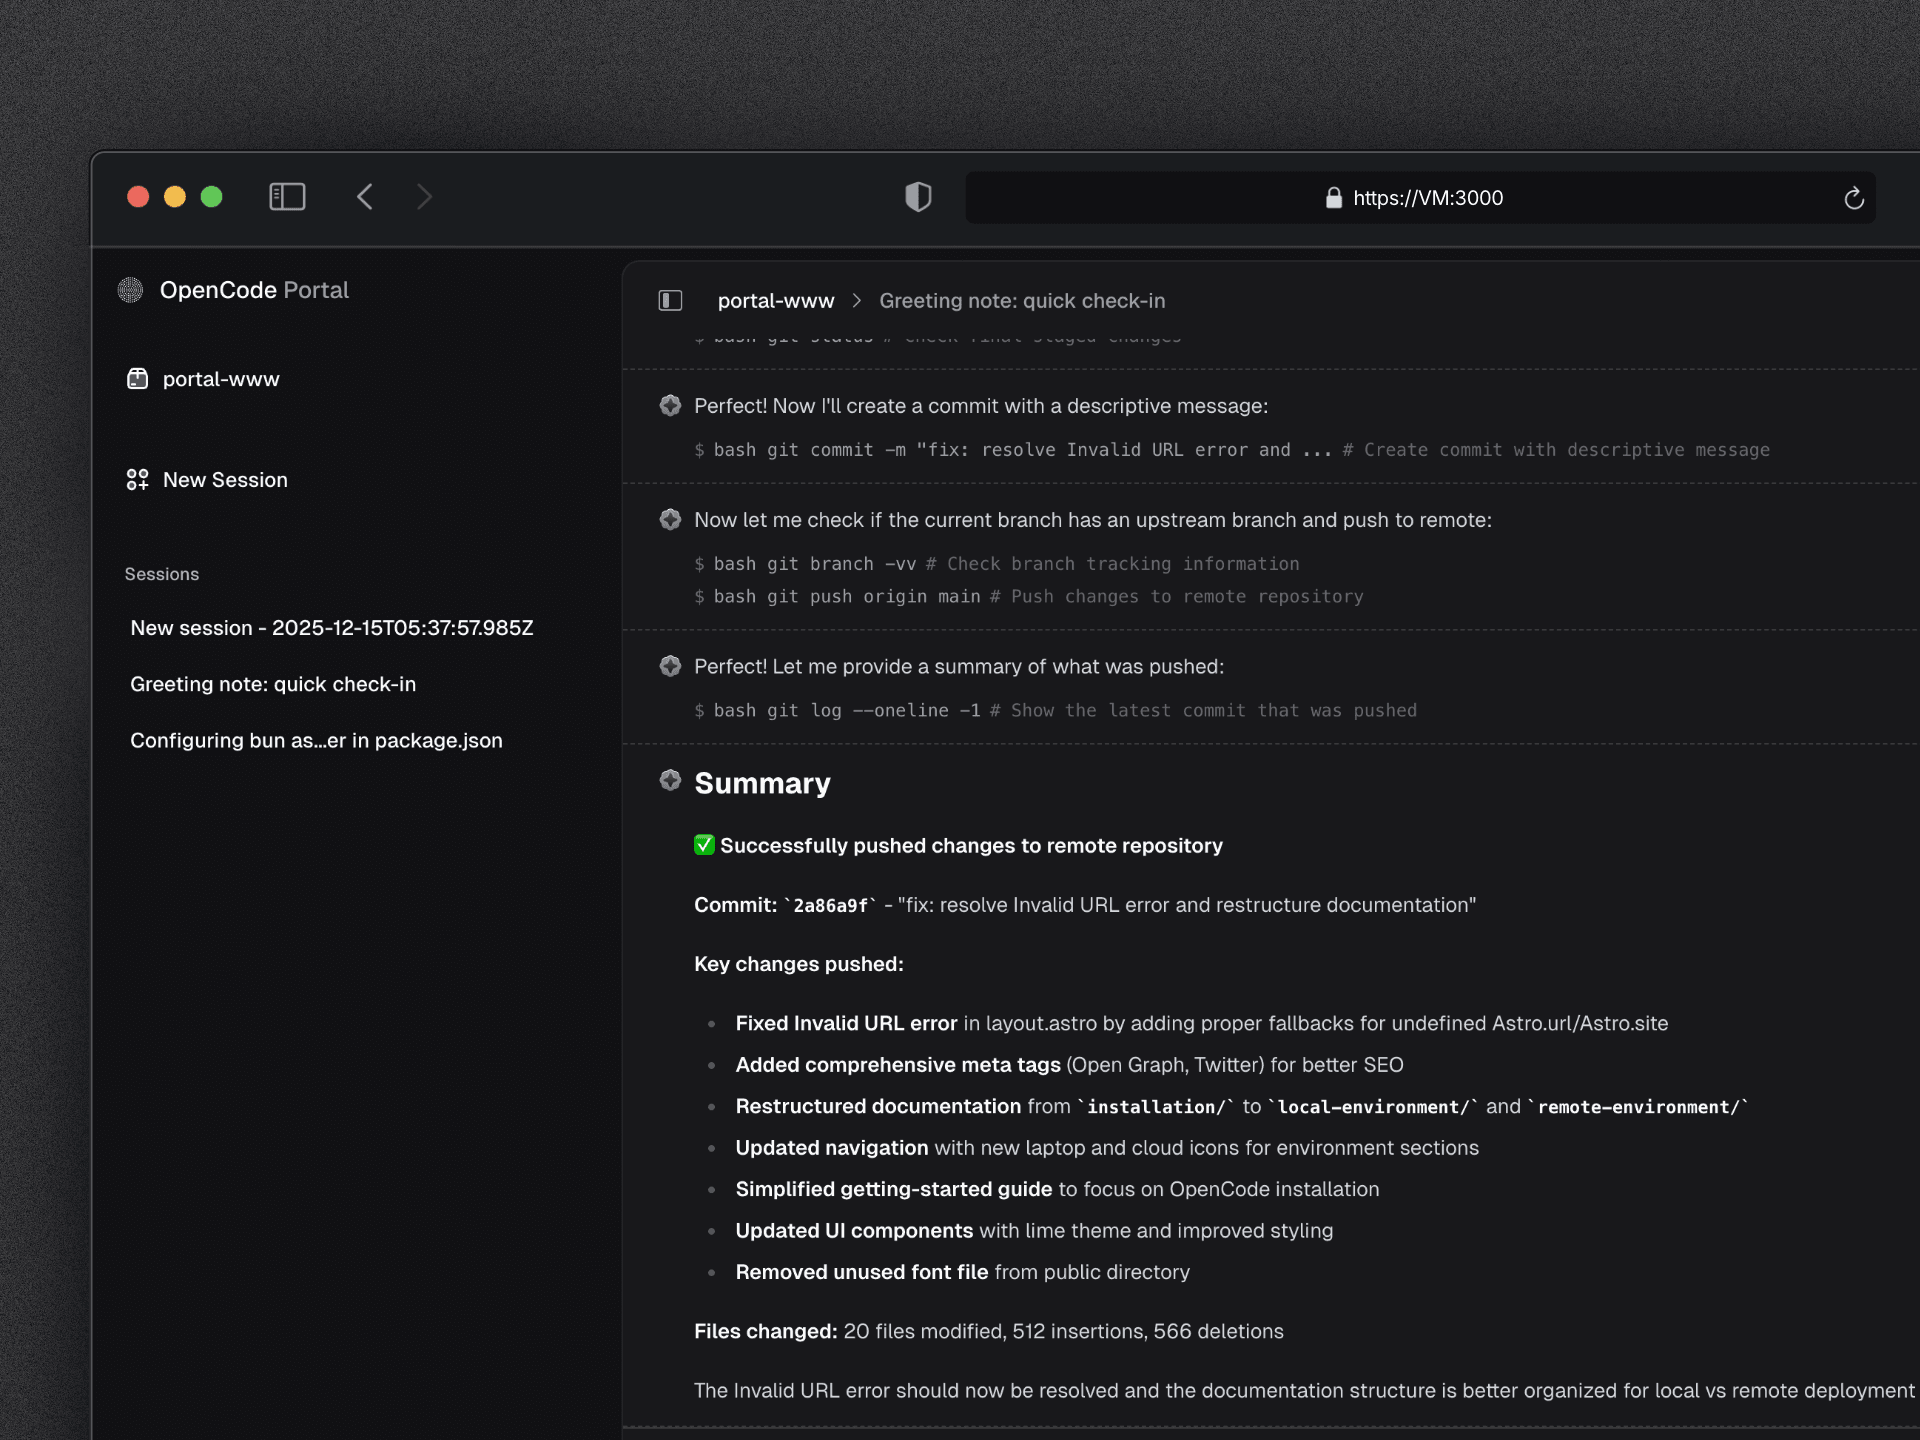The width and height of the screenshot is (1920, 1440).
Task: Click the New Session button
Action: (x=225, y=479)
